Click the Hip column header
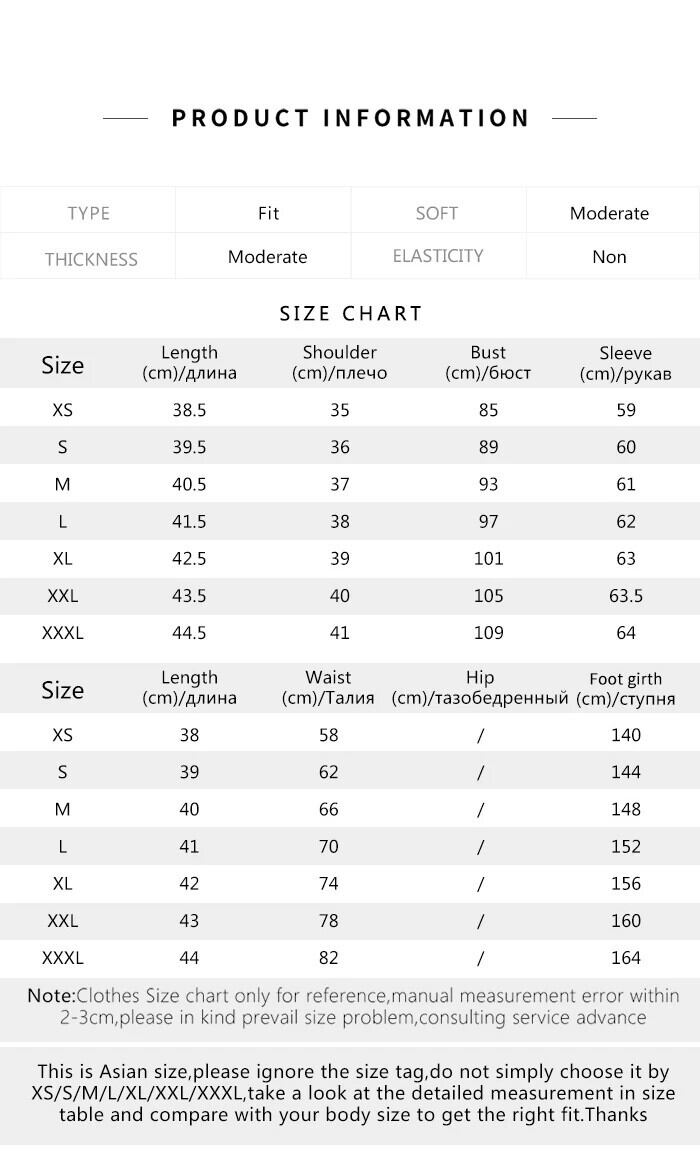 [x=480, y=688]
